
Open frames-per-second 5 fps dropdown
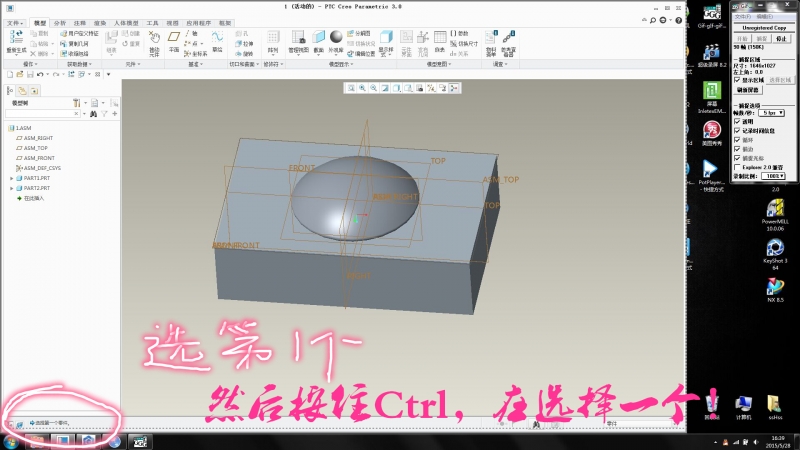click(771, 113)
